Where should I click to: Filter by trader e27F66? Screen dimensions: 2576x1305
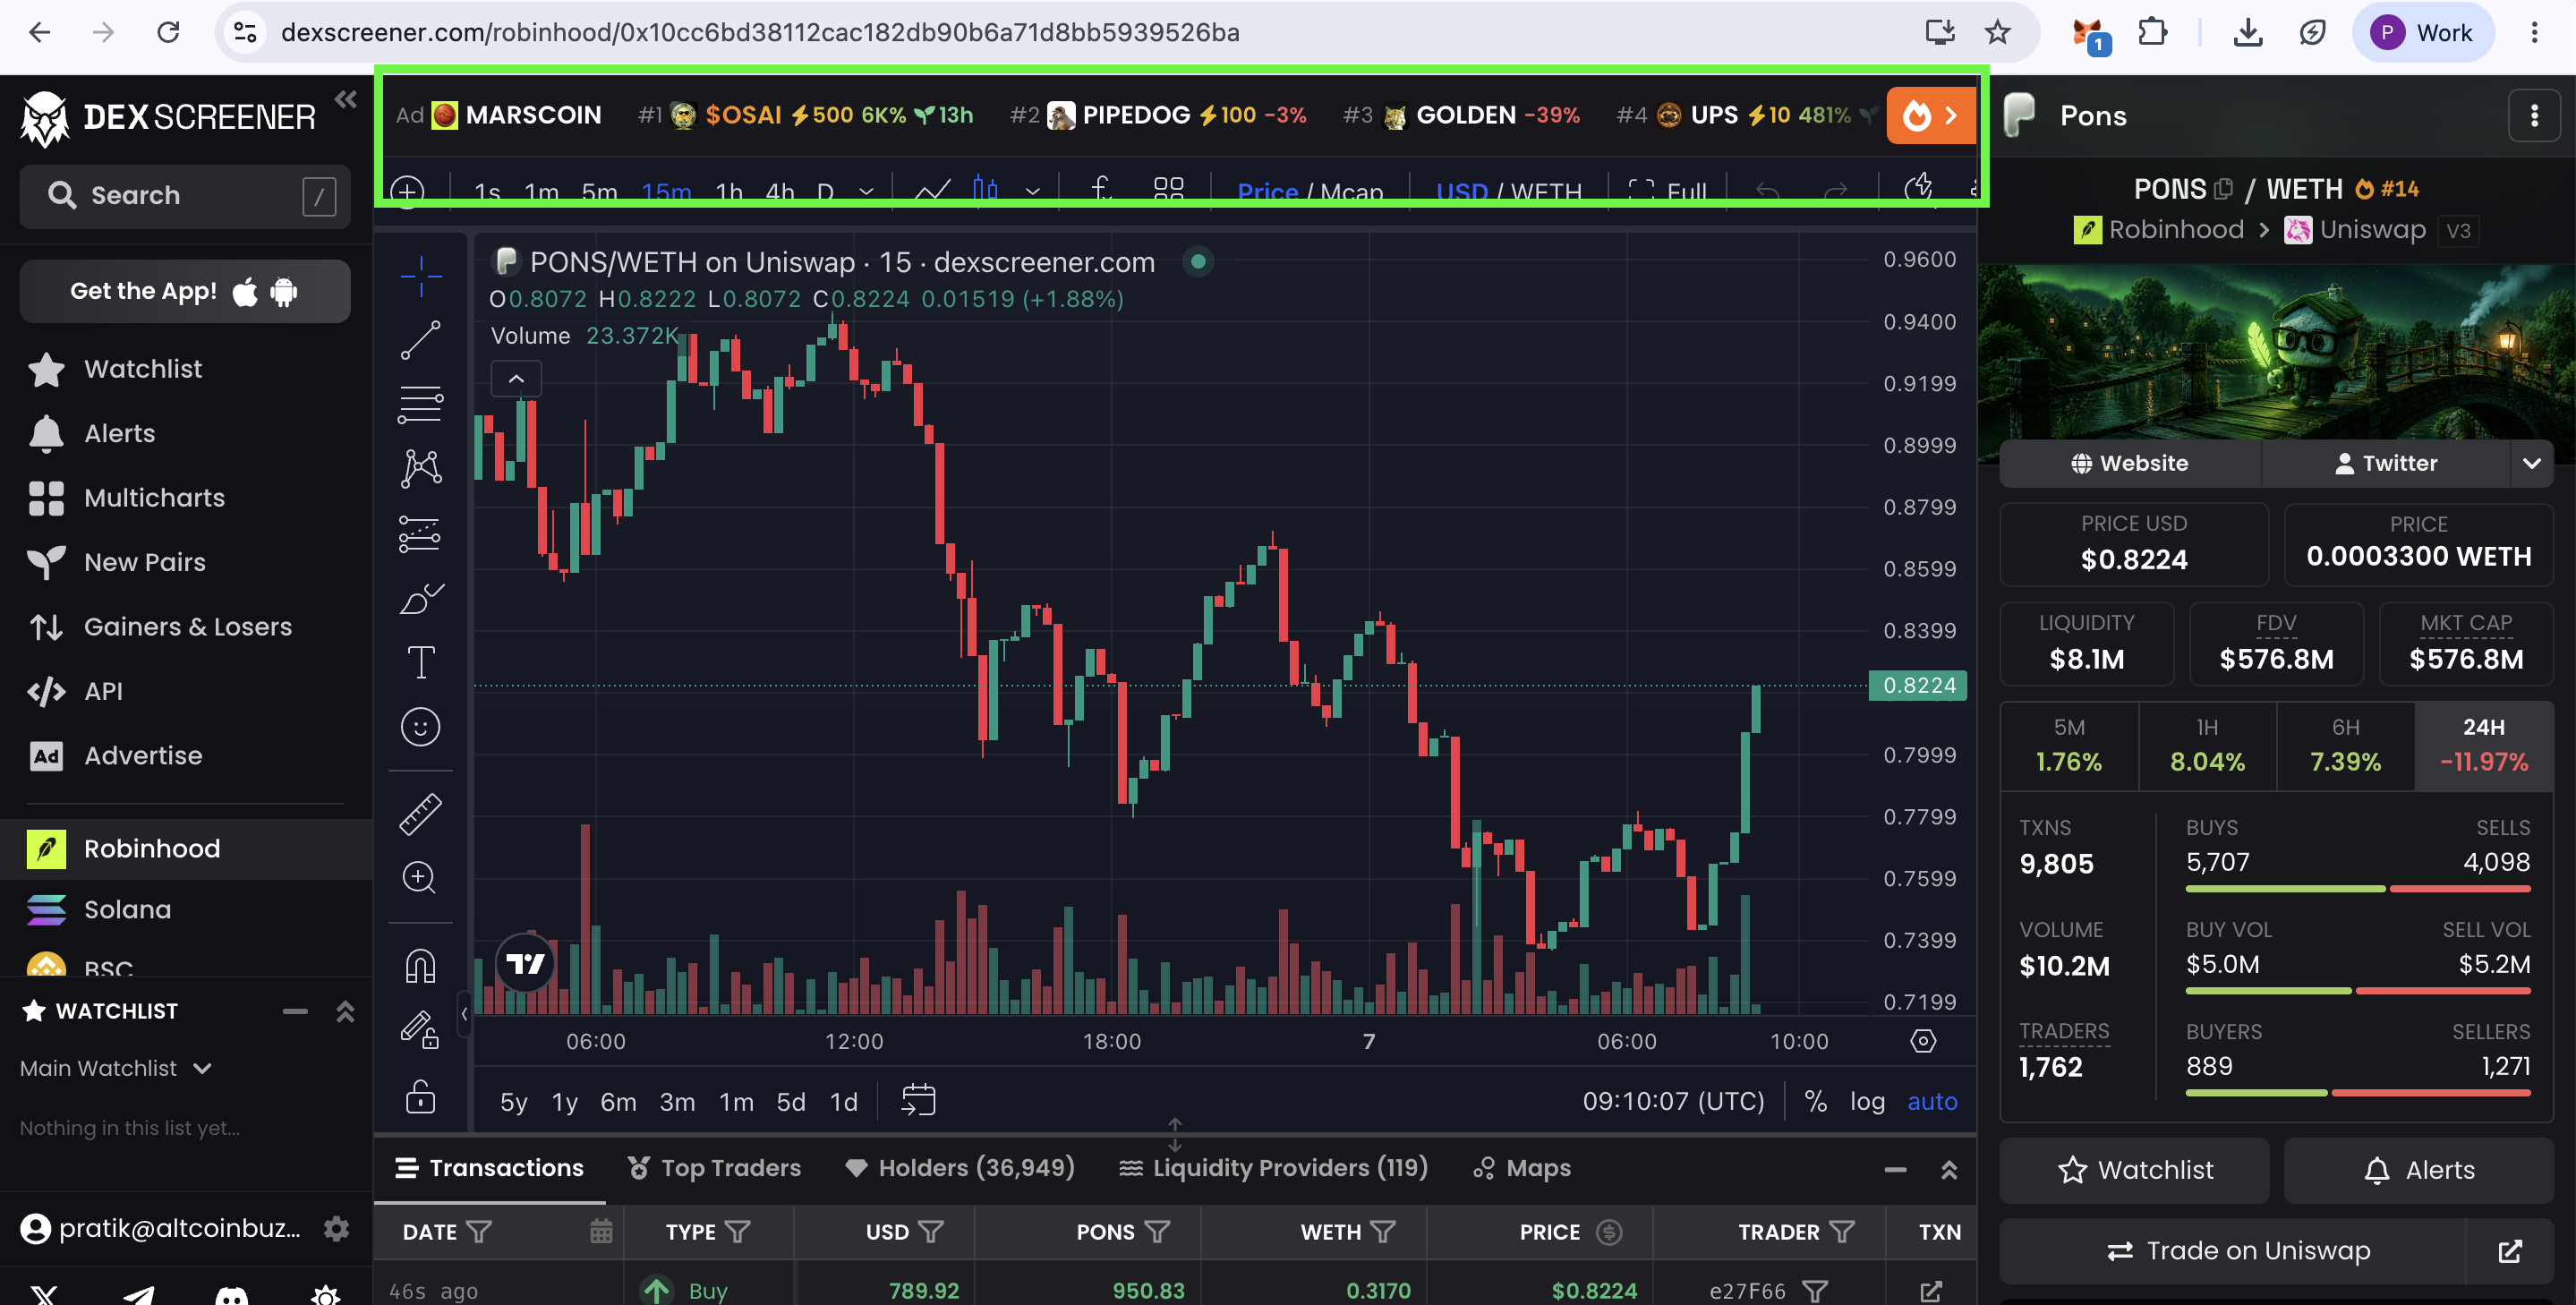click(1815, 1291)
